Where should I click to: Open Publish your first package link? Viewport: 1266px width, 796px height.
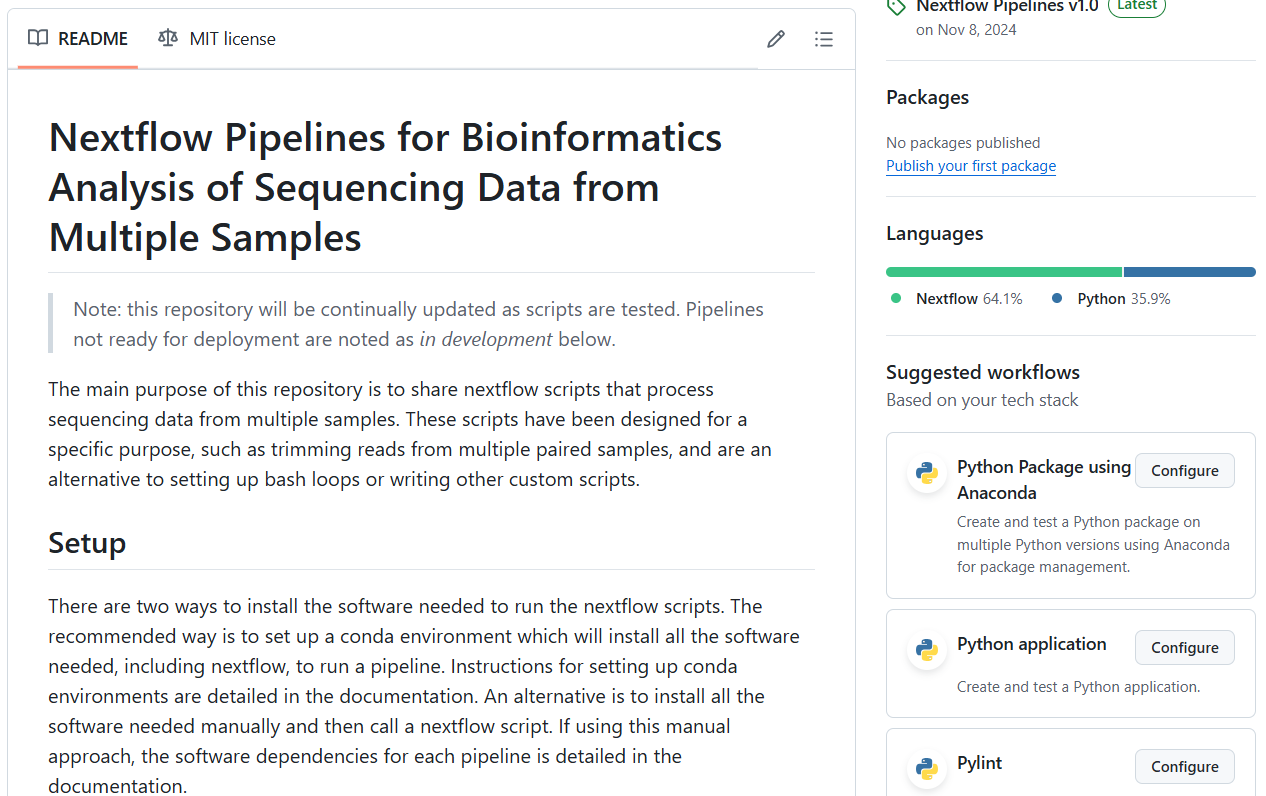click(x=971, y=166)
